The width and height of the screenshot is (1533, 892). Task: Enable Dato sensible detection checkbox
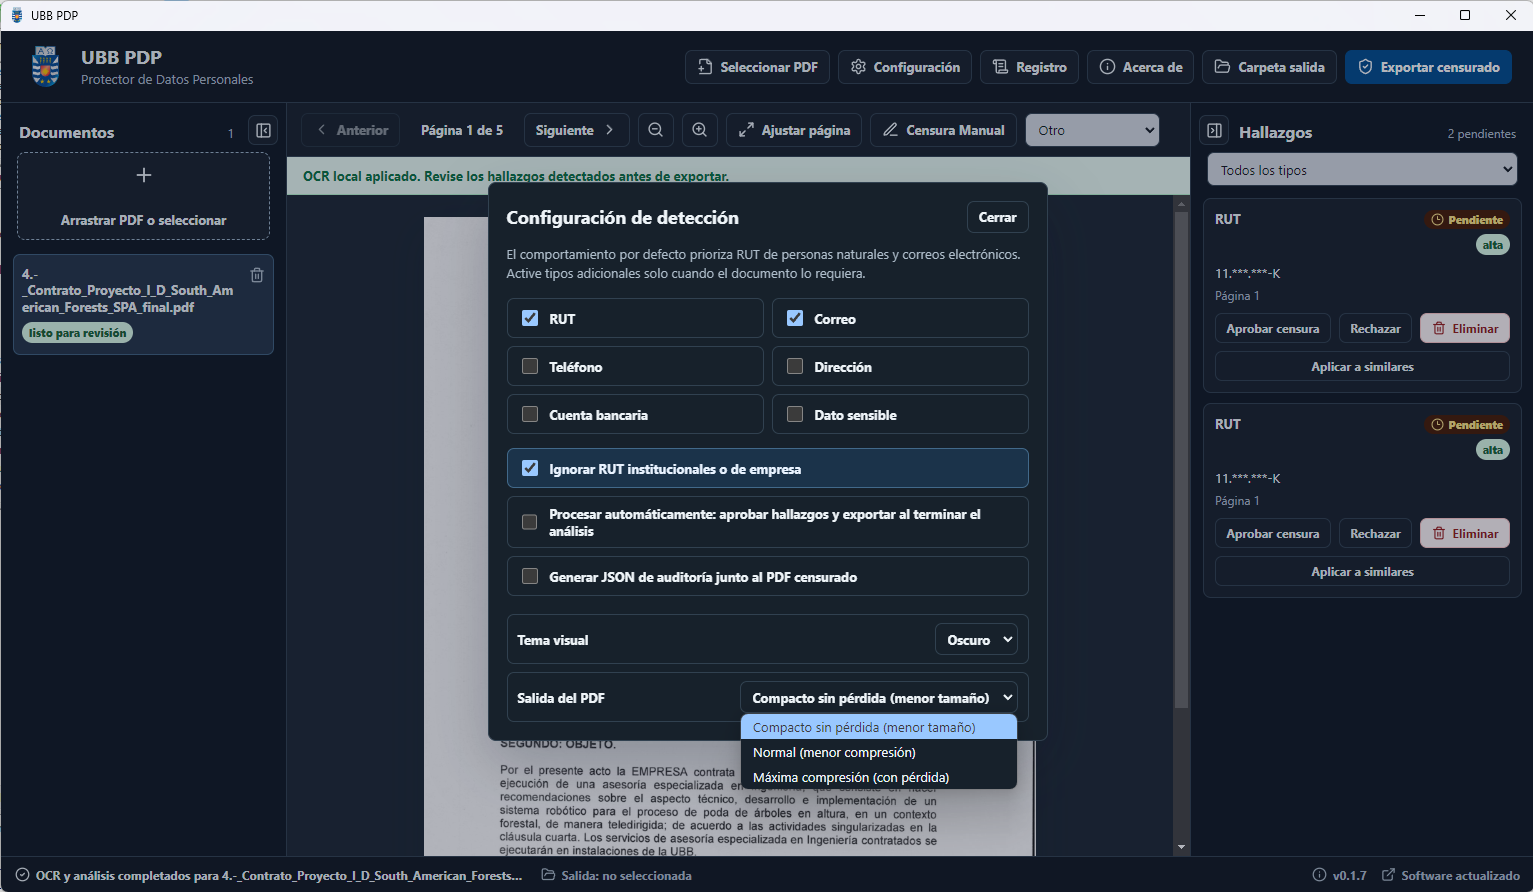795,414
